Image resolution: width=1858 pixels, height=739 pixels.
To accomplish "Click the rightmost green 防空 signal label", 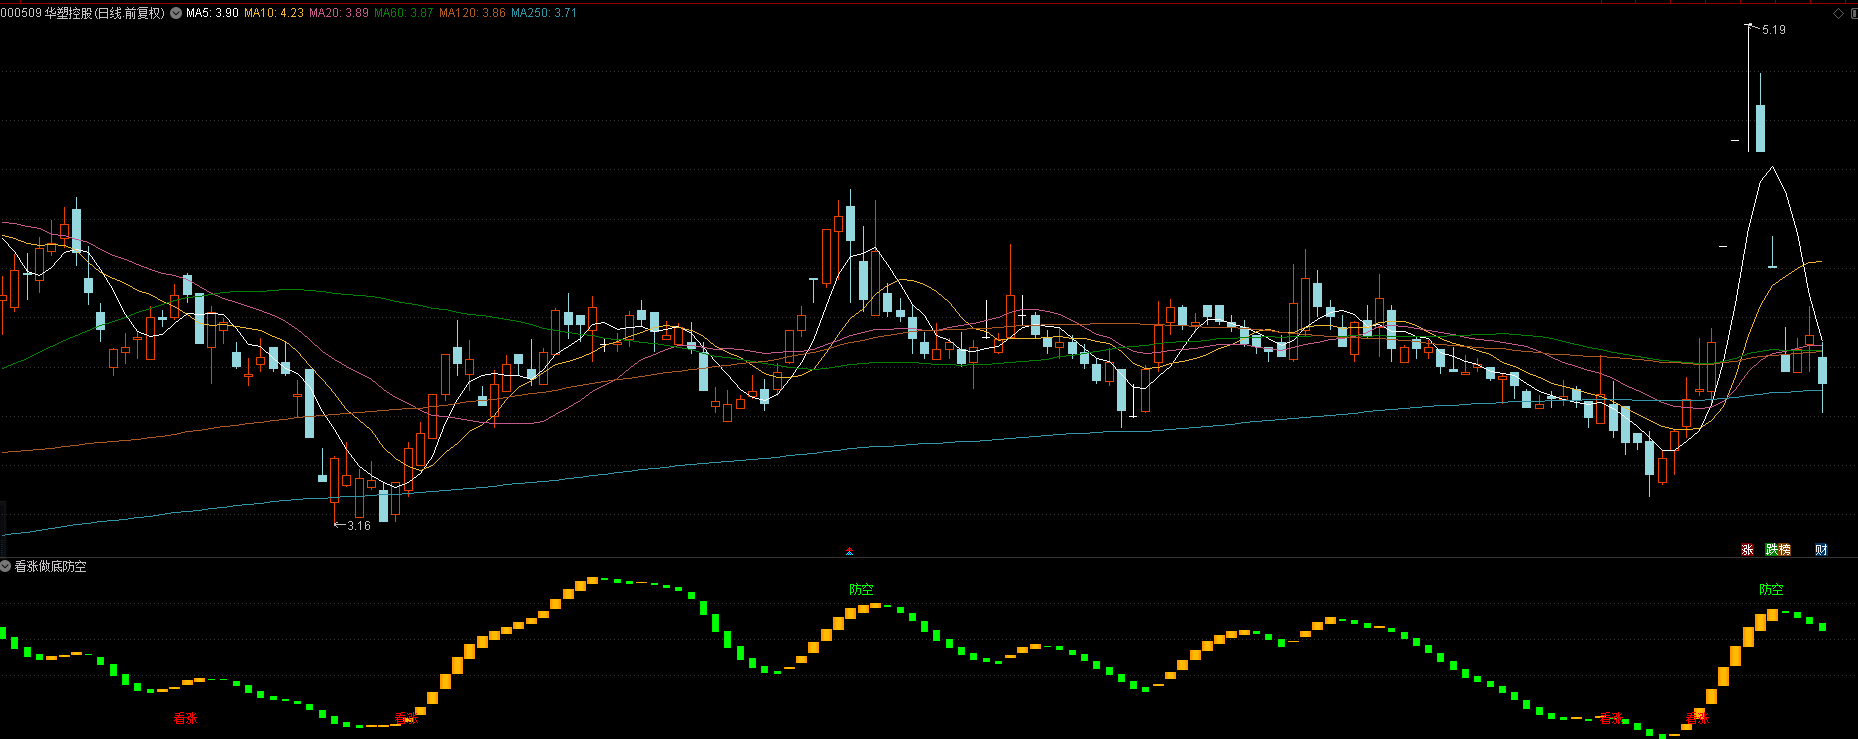I will [1771, 590].
